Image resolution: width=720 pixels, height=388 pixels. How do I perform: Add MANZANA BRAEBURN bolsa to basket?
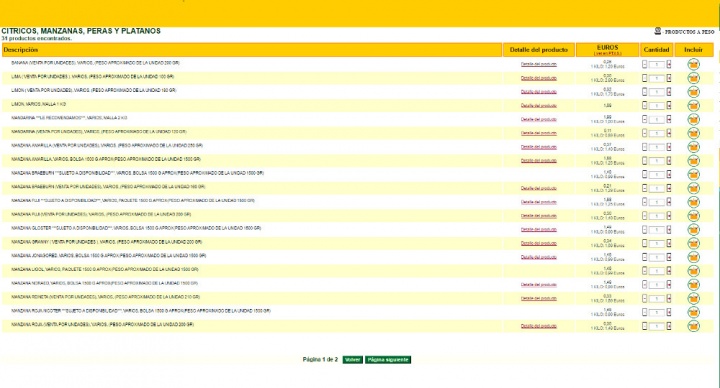click(693, 174)
